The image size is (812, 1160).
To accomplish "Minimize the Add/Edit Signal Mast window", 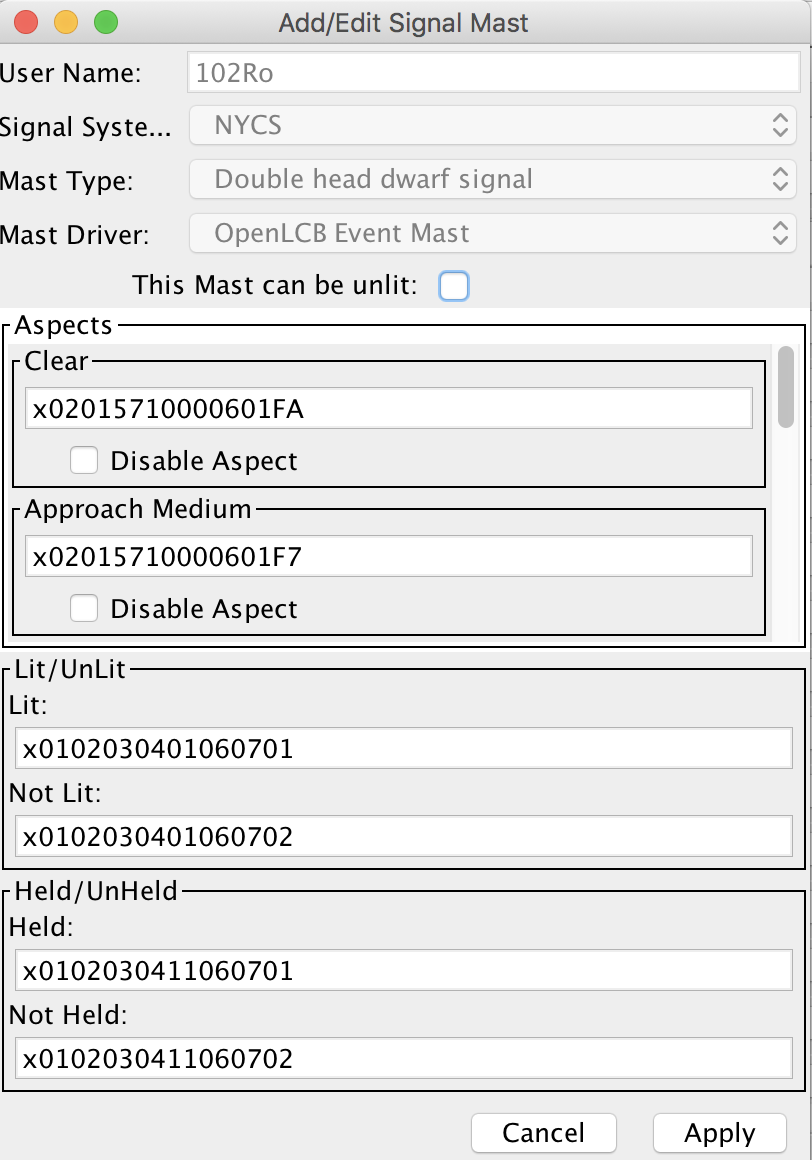I will tap(65, 19).
